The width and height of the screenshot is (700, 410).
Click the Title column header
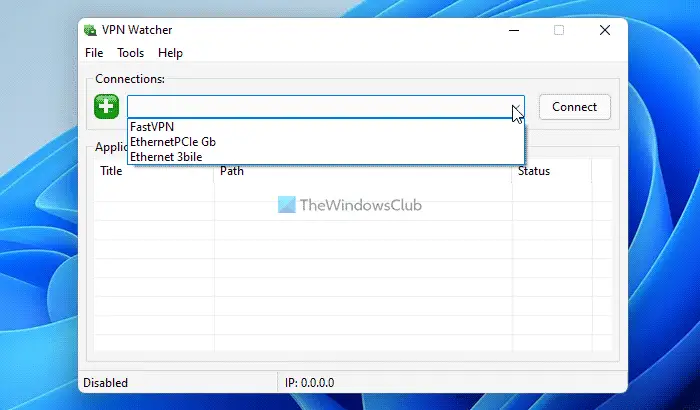[x=154, y=171]
